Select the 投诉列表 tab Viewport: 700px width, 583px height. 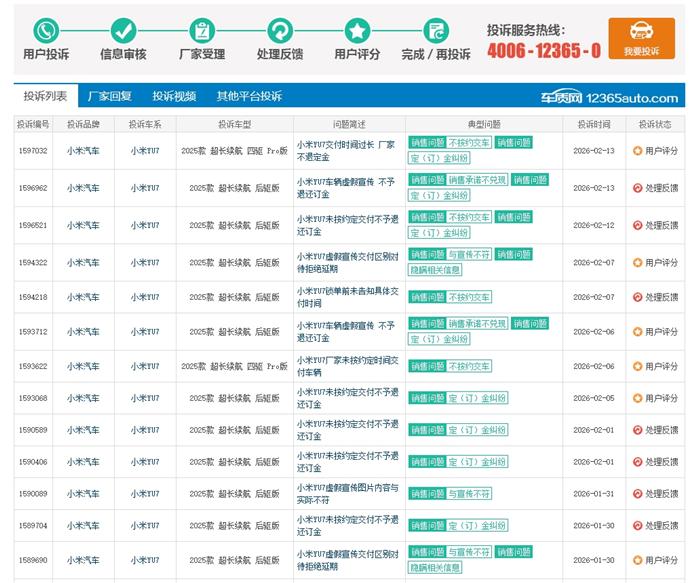coord(45,96)
